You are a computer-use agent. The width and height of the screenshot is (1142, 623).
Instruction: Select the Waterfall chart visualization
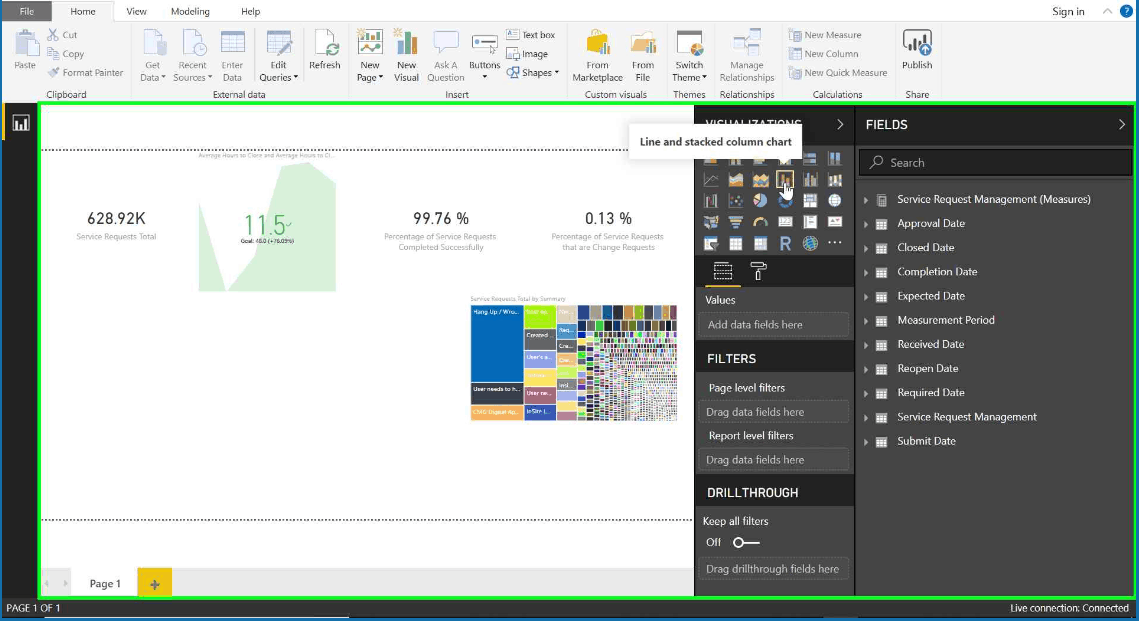712,200
